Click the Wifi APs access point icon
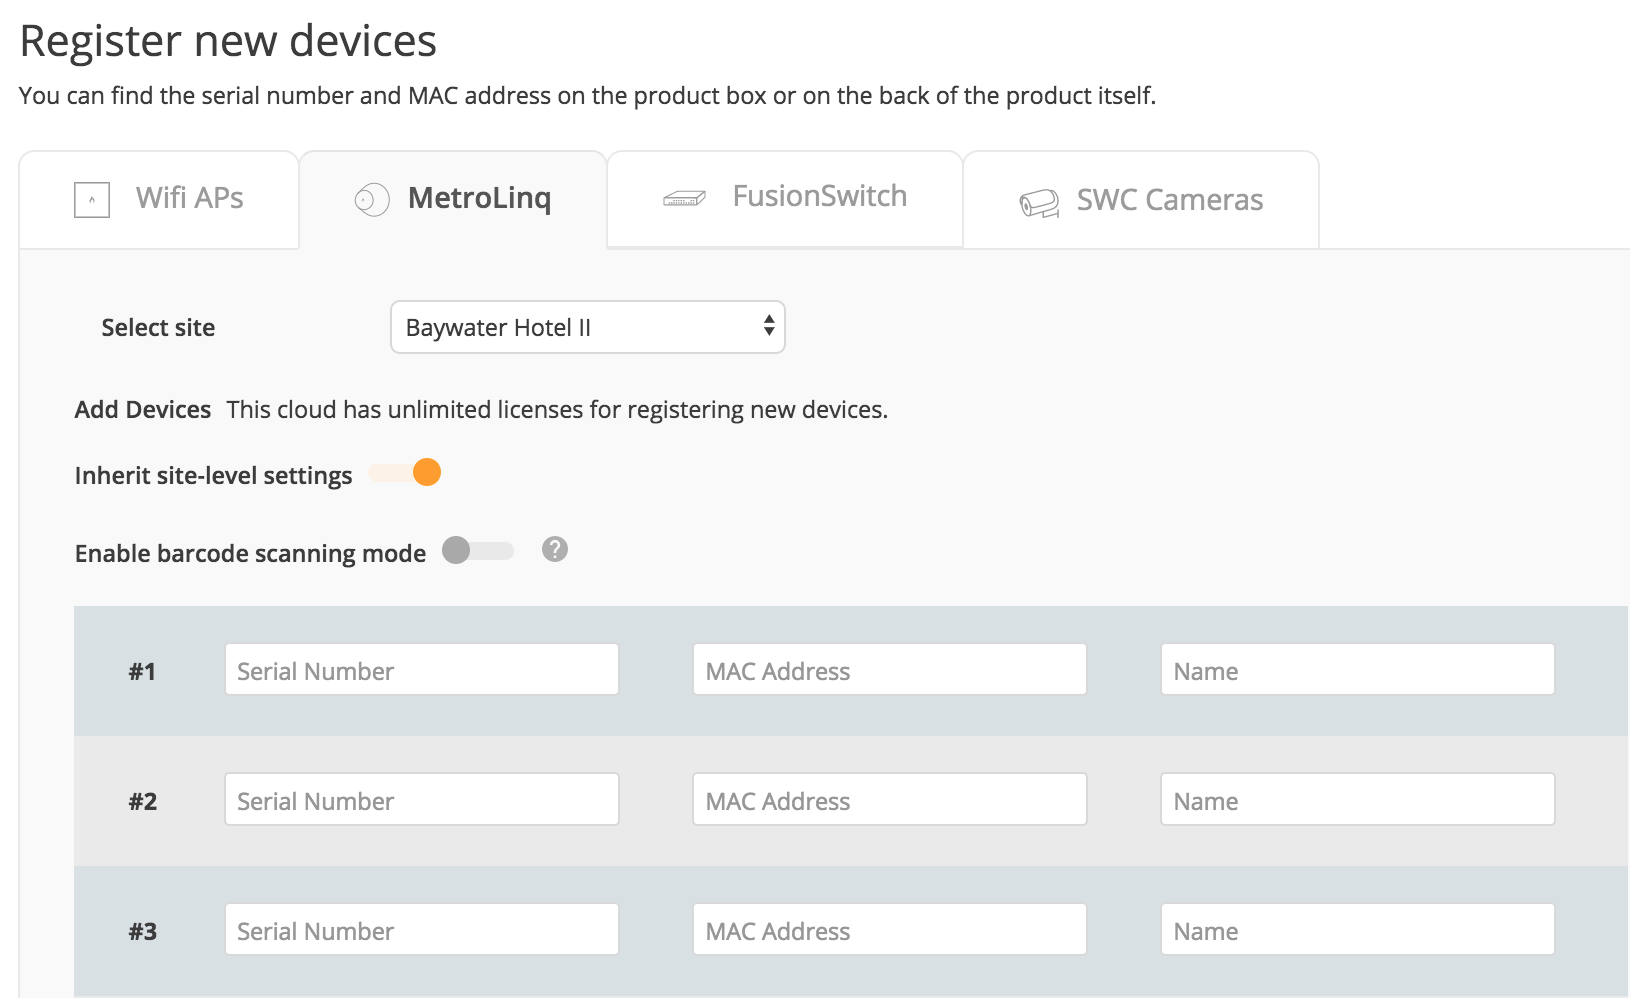Viewport: 1630px width, 998px height. (92, 200)
